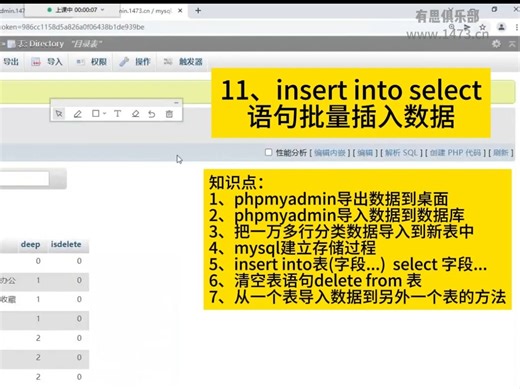
Task: Click the 编辑 edit link
Action: coord(365,153)
